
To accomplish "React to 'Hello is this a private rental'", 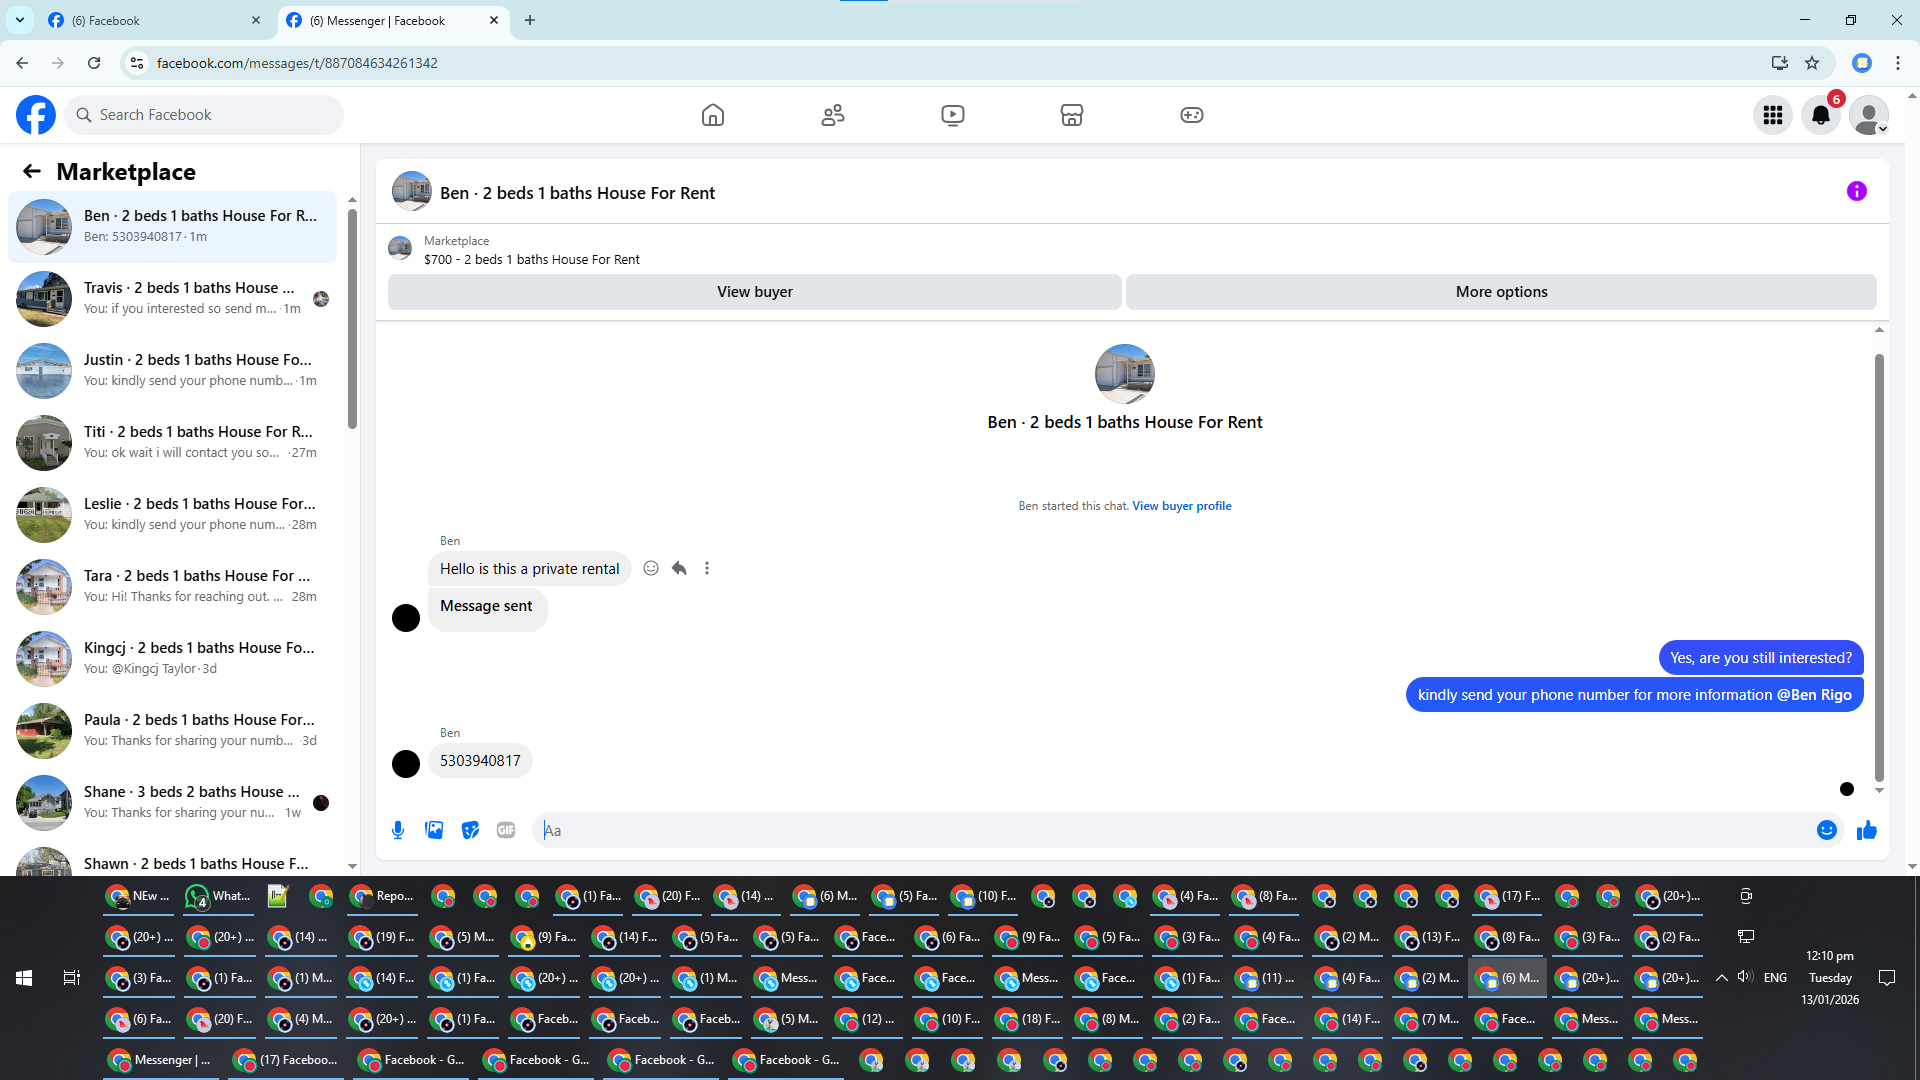I will pos(651,568).
